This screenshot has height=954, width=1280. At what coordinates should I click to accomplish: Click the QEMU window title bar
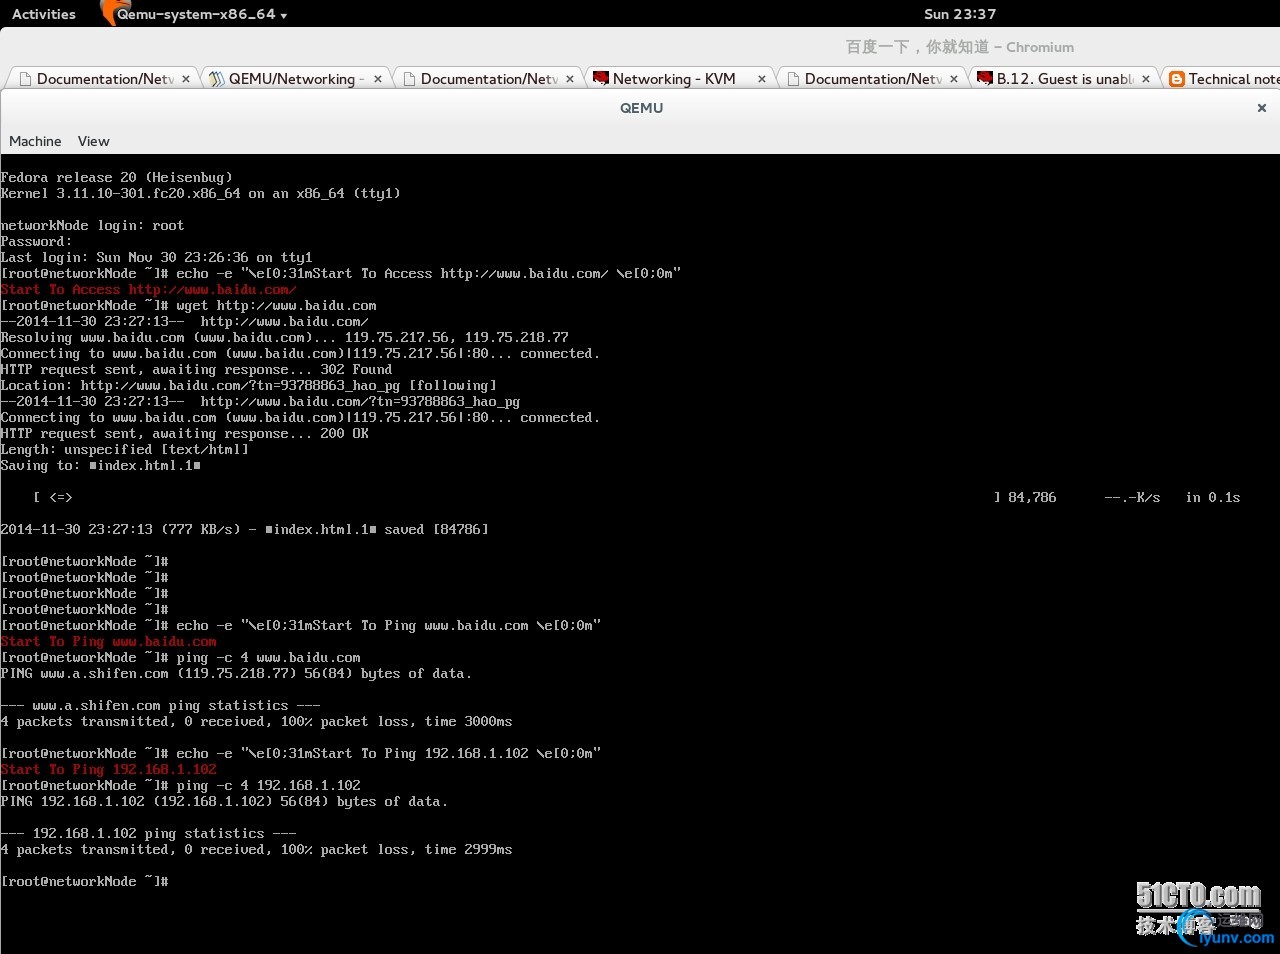click(x=641, y=108)
